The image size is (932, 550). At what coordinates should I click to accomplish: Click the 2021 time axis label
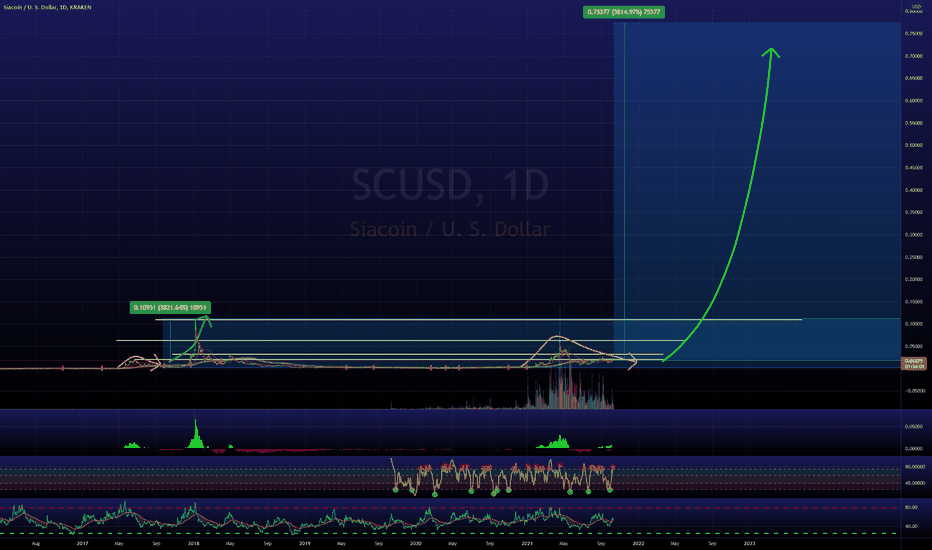(527, 543)
